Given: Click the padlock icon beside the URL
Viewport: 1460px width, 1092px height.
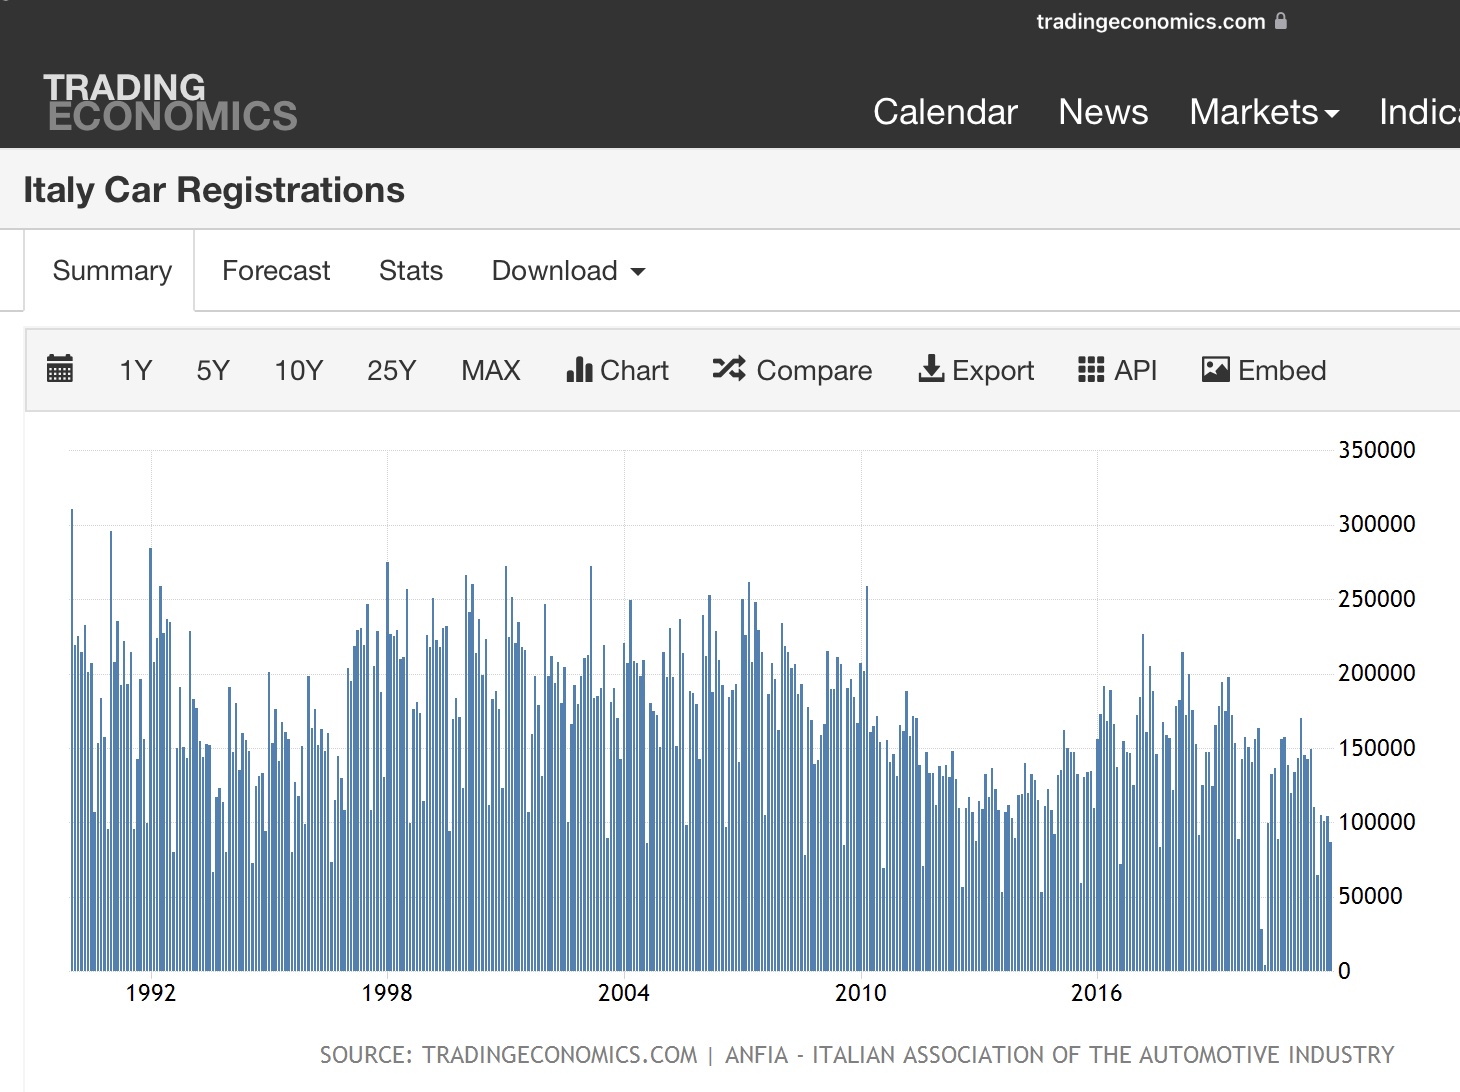Looking at the screenshot, I should [x=1281, y=20].
